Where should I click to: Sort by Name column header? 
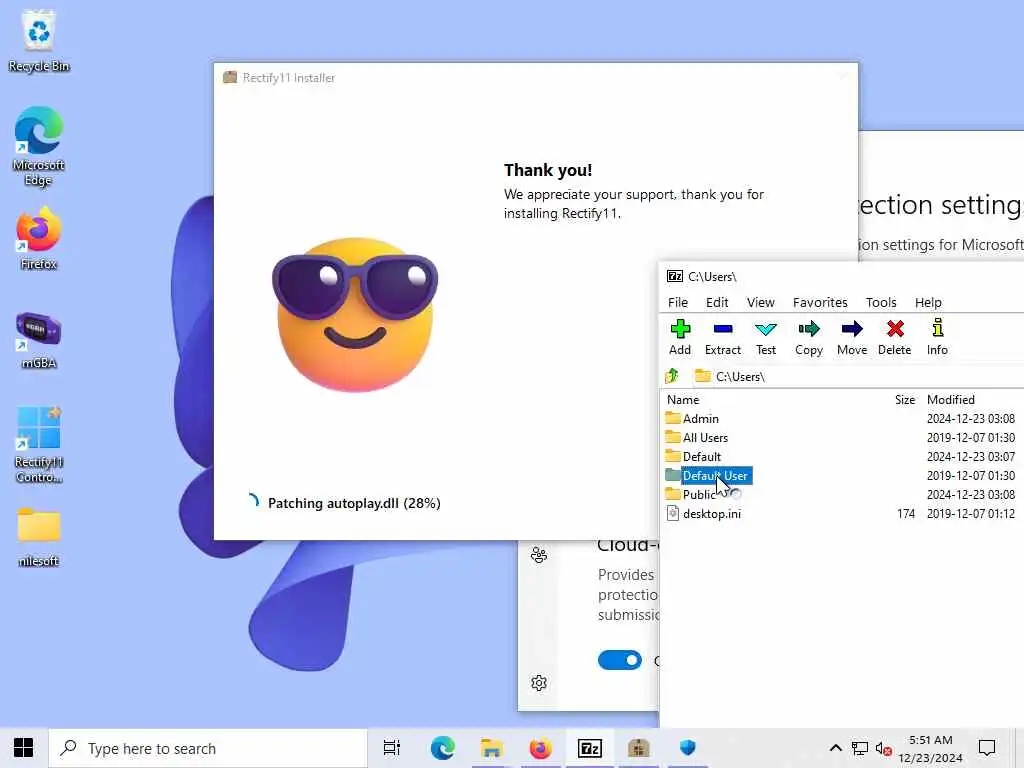tap(682, 400)
